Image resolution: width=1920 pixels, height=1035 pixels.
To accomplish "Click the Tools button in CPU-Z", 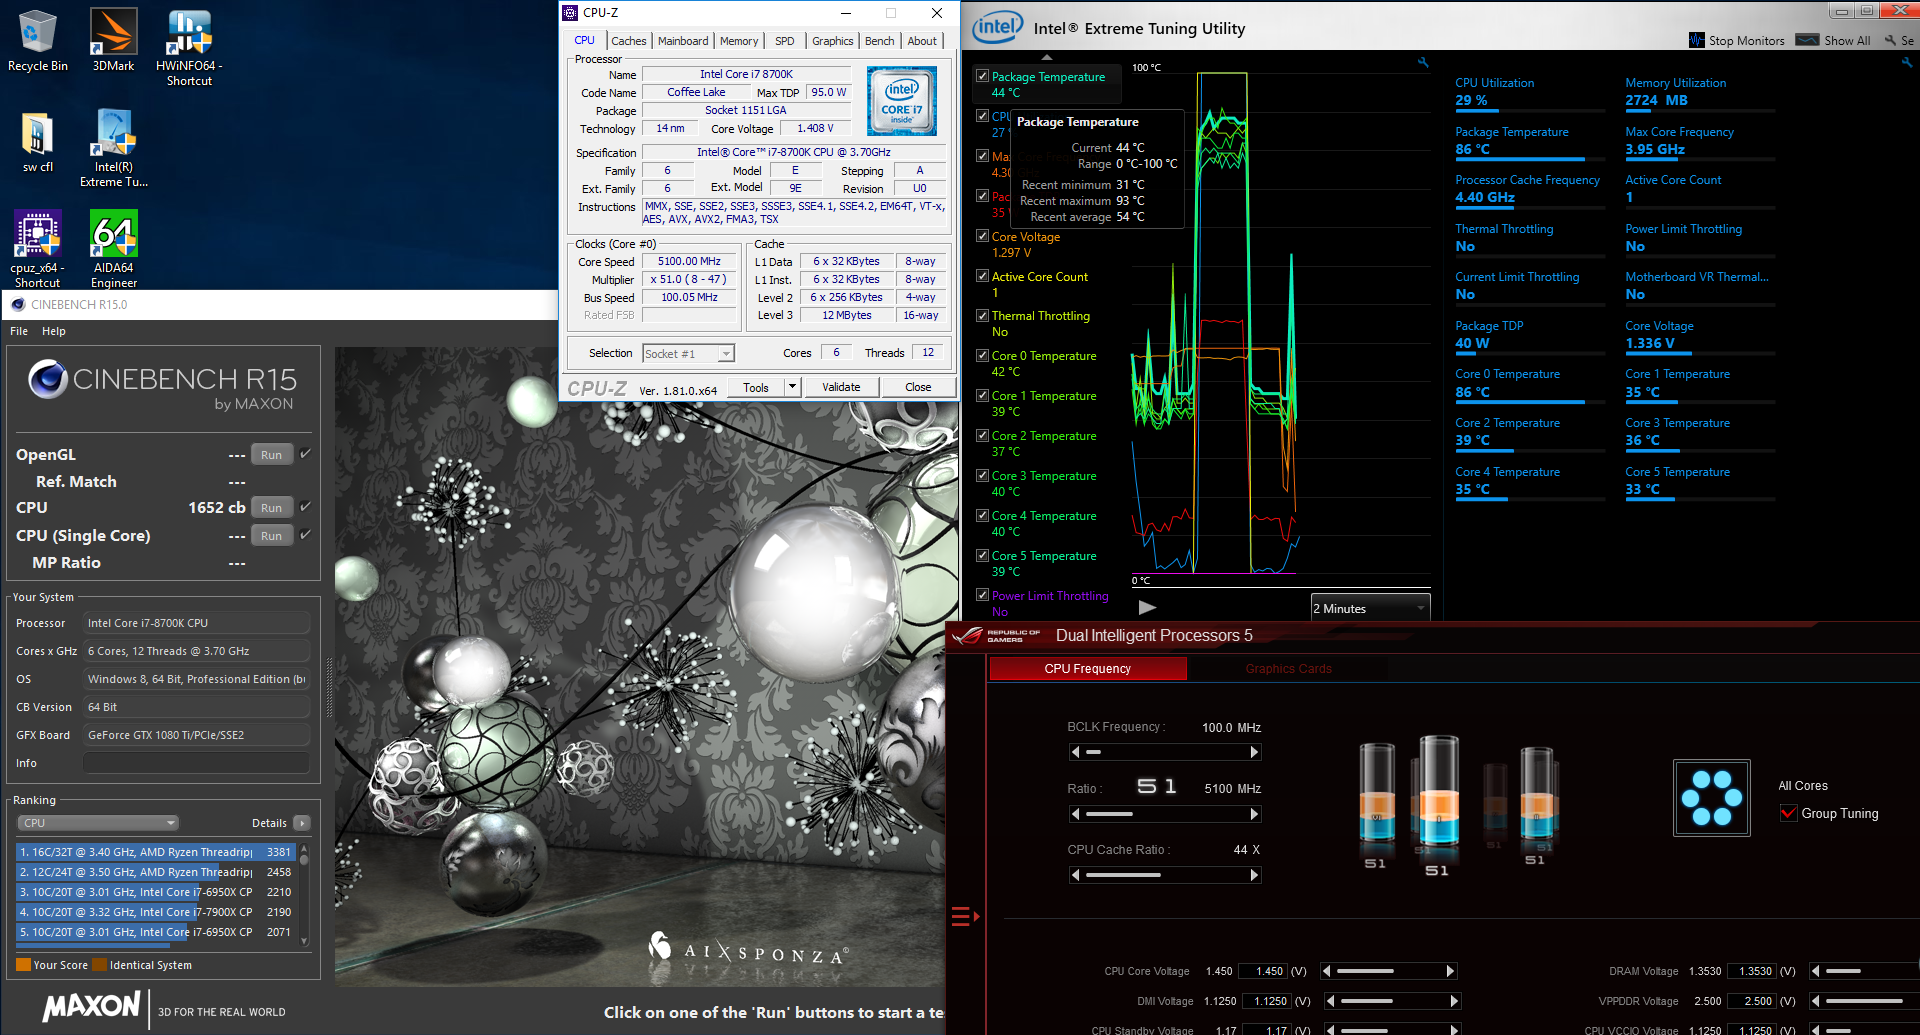I will coord(756,387).
